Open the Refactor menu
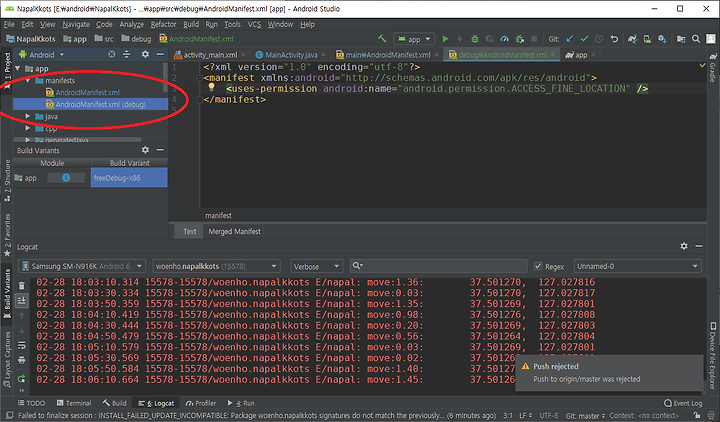720x422 pixels. [x=163, y=24]
